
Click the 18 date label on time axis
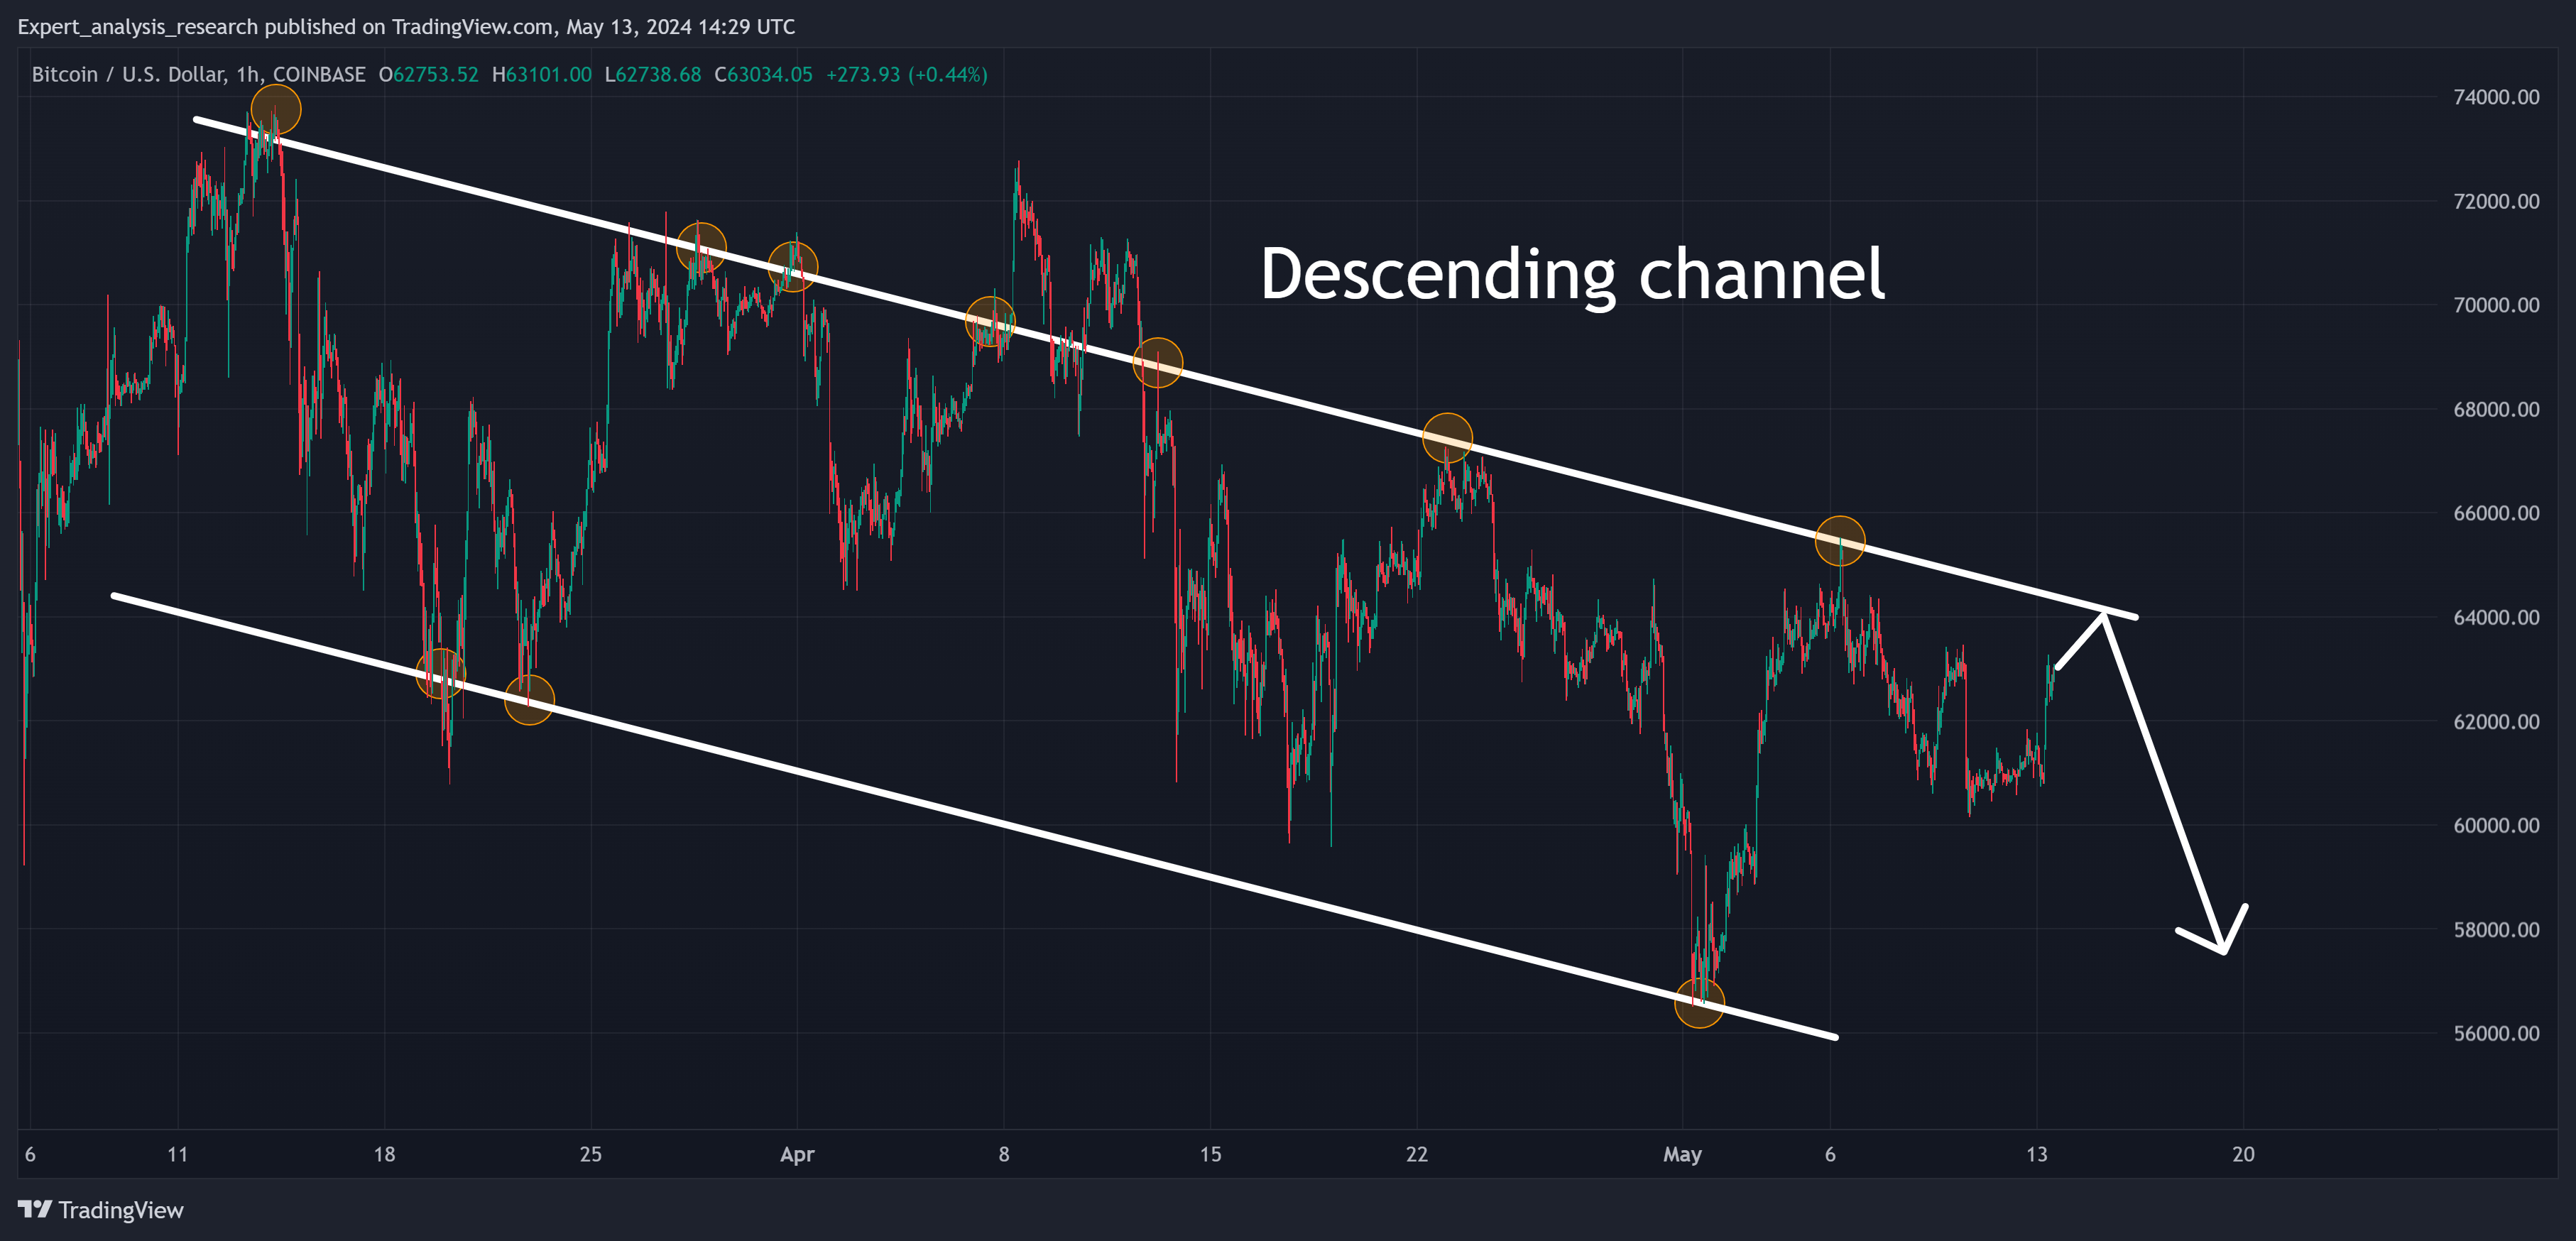pyautogui.click(x=384, y=1154)
